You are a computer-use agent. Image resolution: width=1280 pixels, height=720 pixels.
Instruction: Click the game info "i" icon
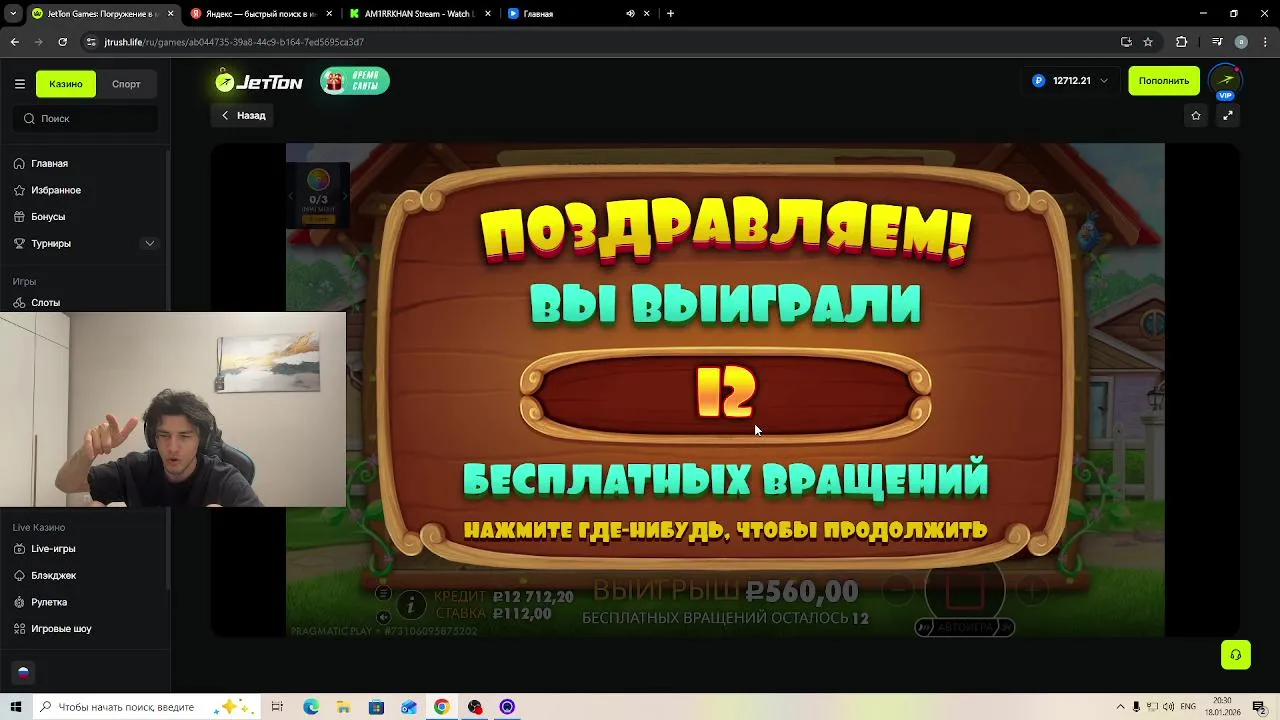pos(410,604)
